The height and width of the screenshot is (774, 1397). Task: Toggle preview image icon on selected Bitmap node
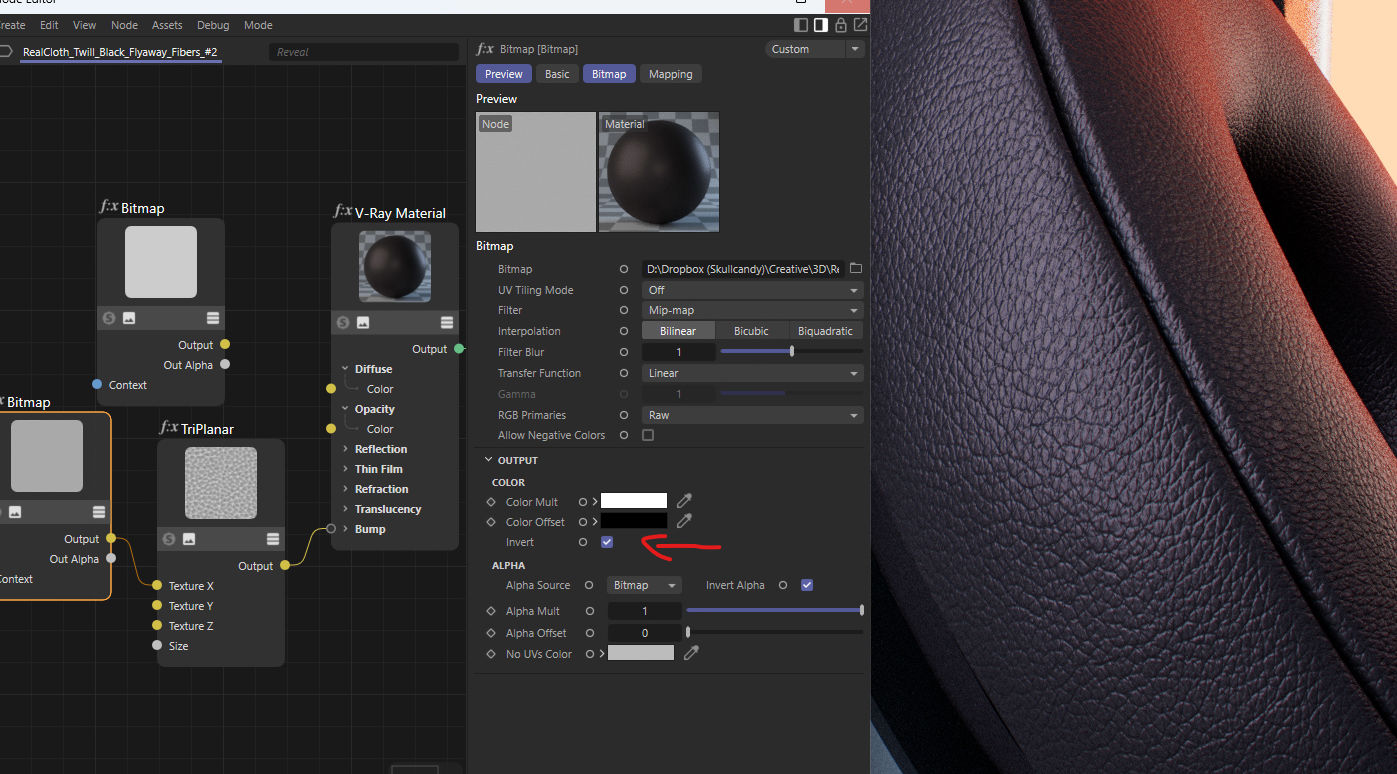pos(15,512)
